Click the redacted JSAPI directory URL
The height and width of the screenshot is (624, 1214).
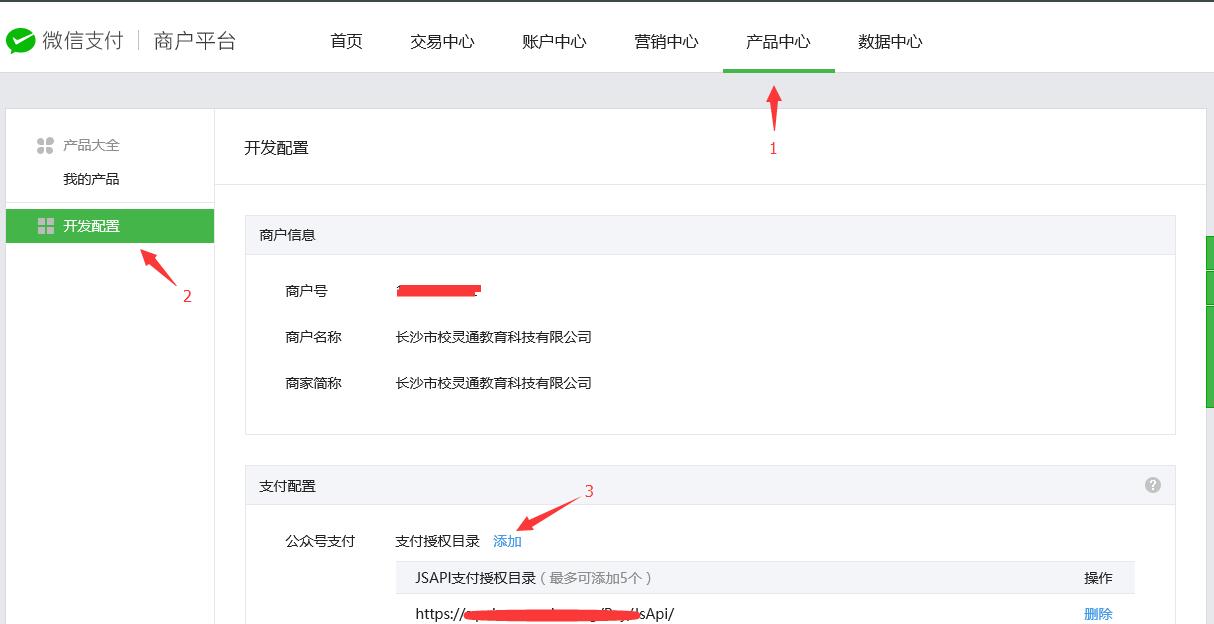(545, 614)
